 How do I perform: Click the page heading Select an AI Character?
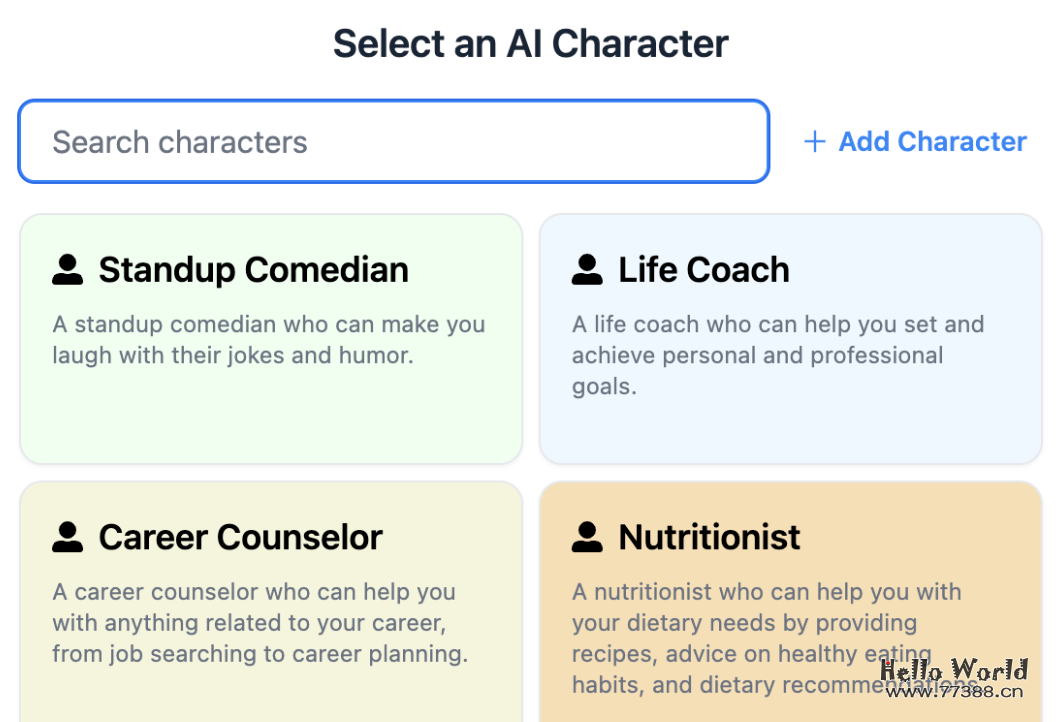pyautogui.click(x=530, y=43)
